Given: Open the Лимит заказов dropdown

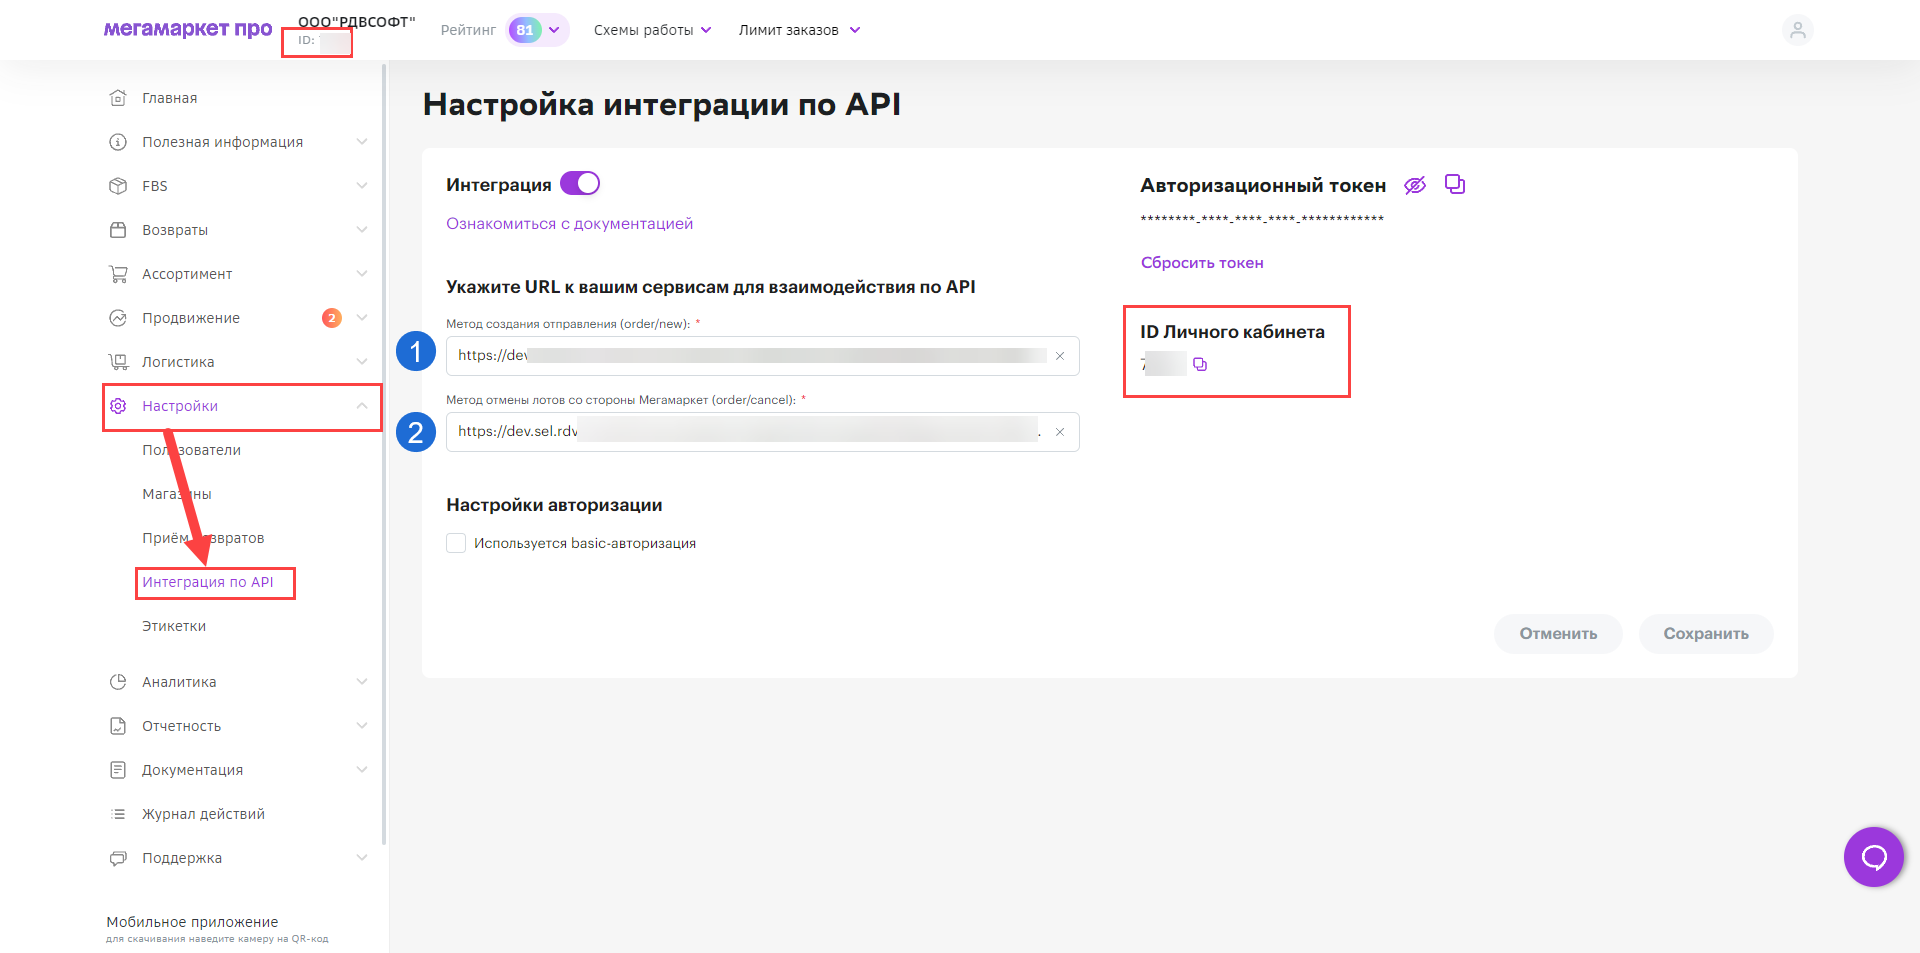Looking at the screenshot, I should (x=799, y=30).
